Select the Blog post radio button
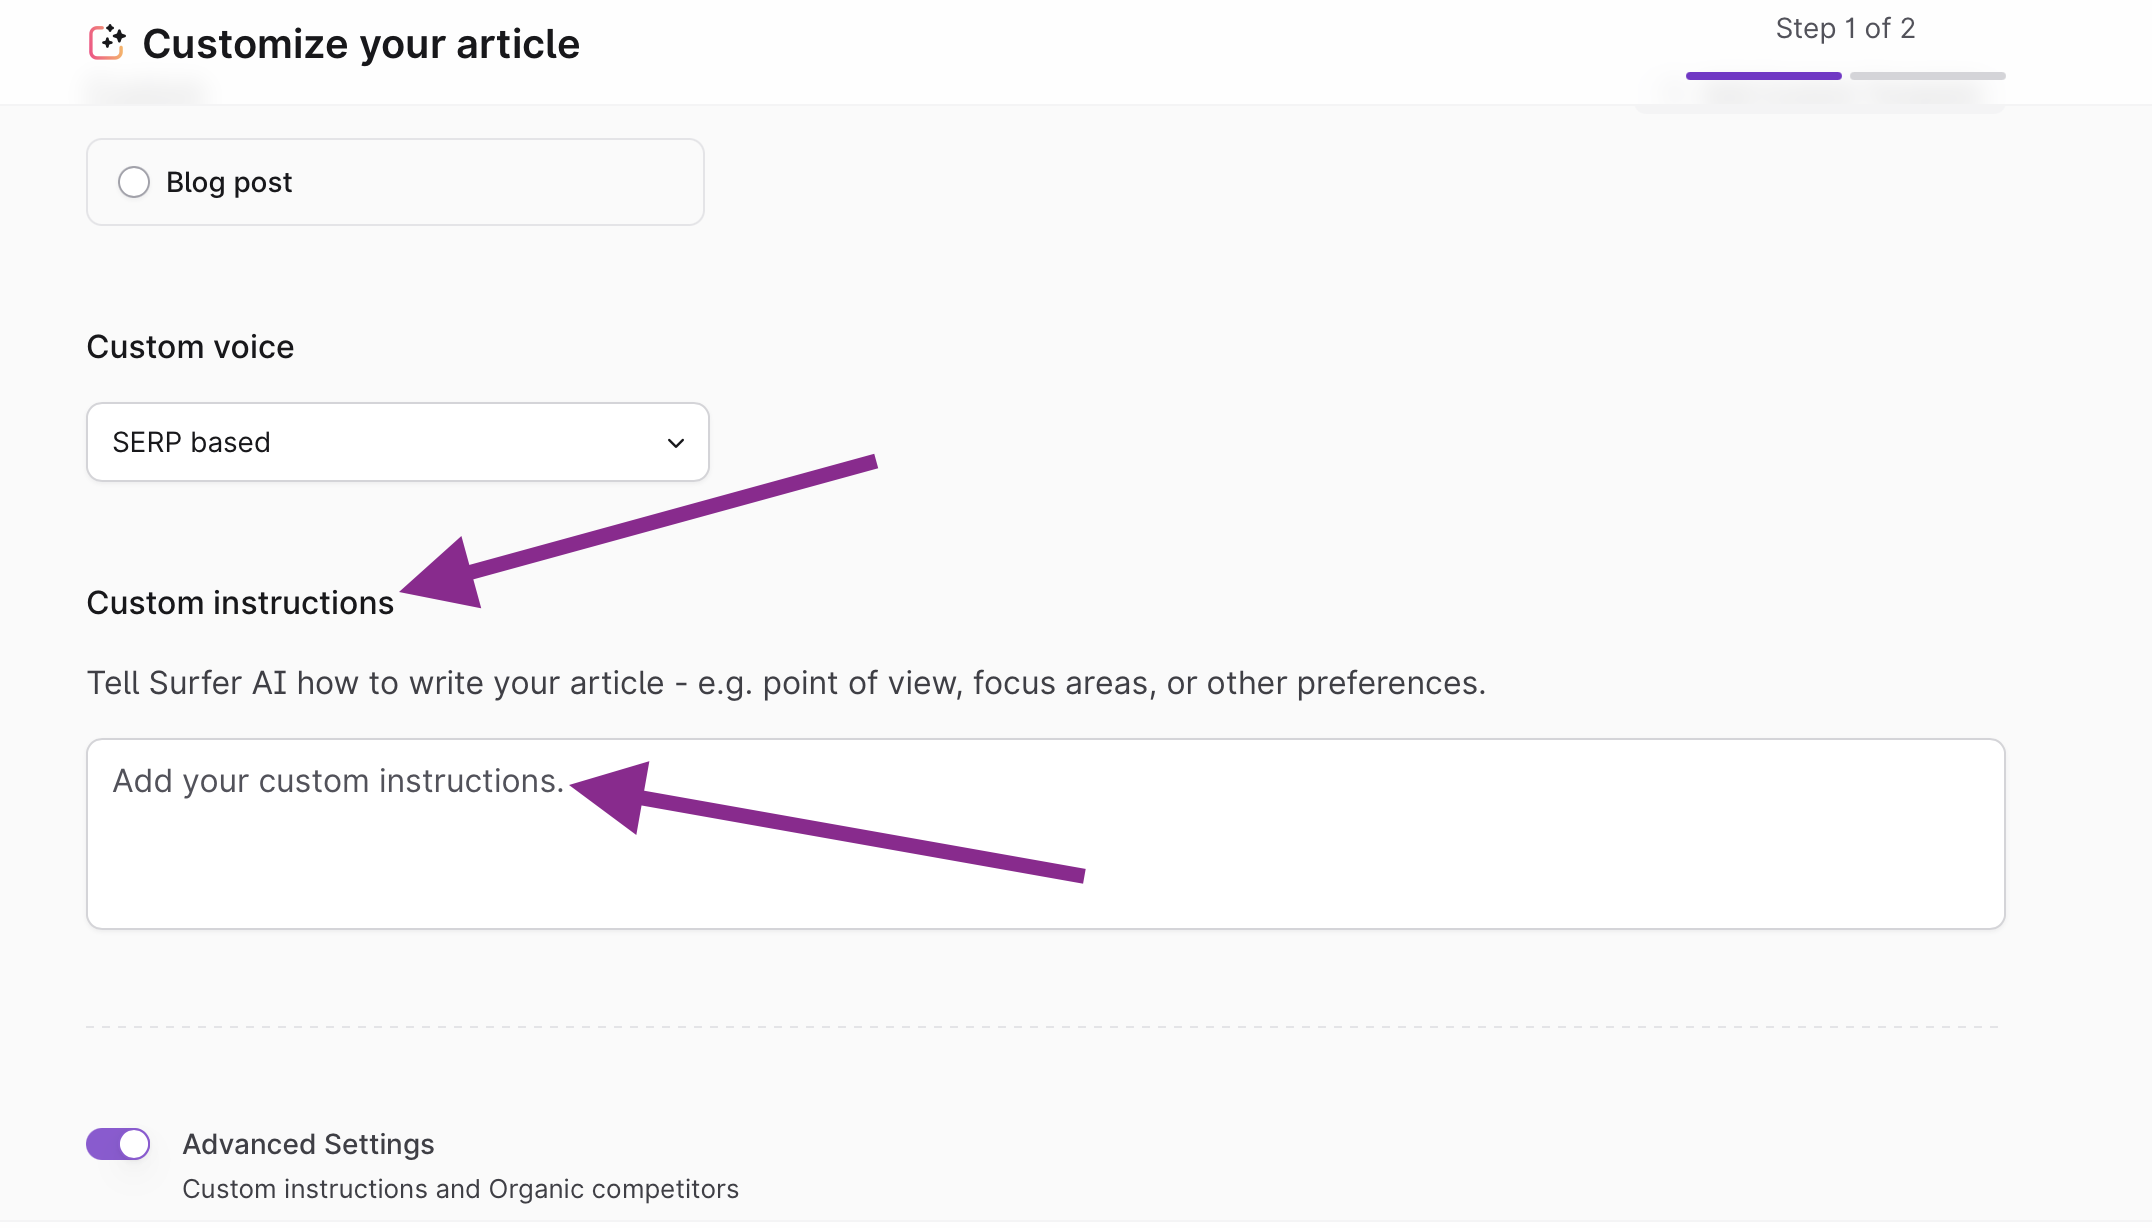Image resolution: width=2152 pixels, height=1228 pixels. click(134, 182)
